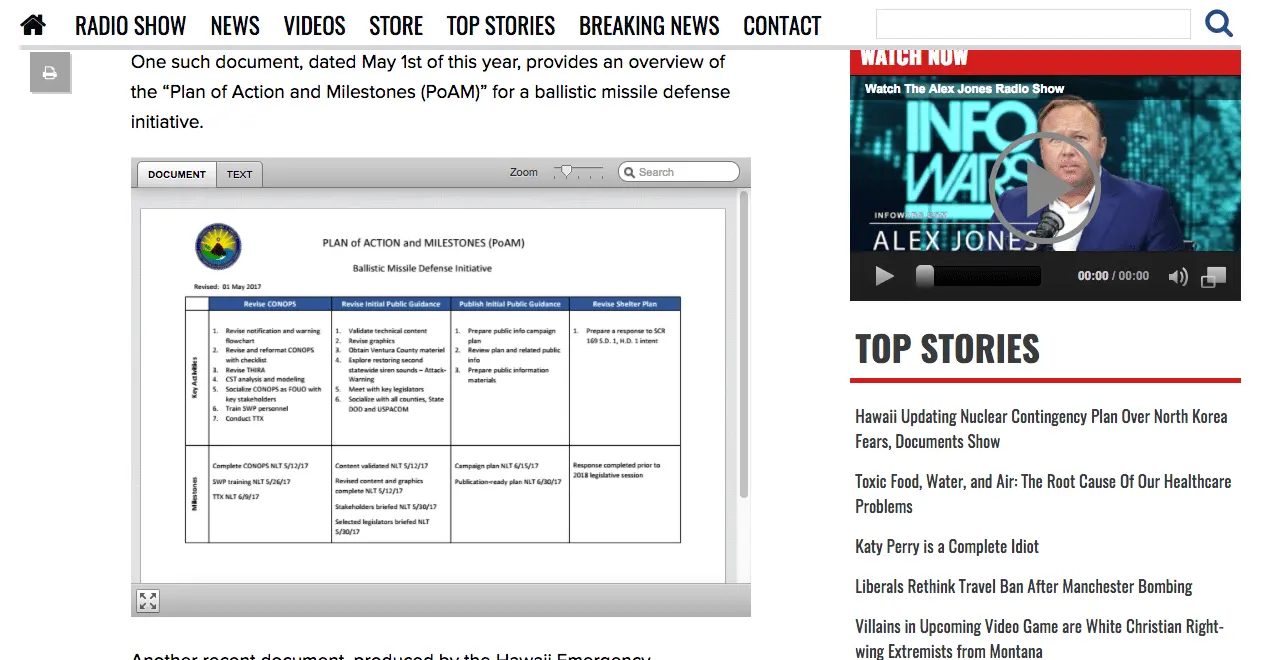
Task: Click the agency seal logo in document
Action: [218, 246]
